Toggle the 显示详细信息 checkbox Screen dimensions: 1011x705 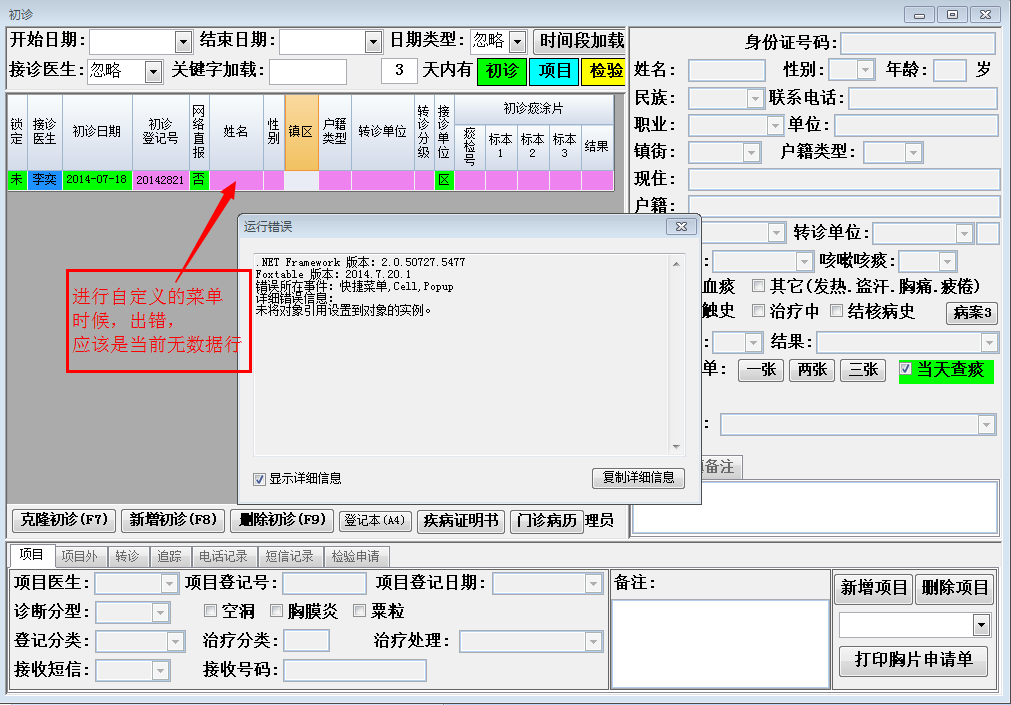(260, 478)
